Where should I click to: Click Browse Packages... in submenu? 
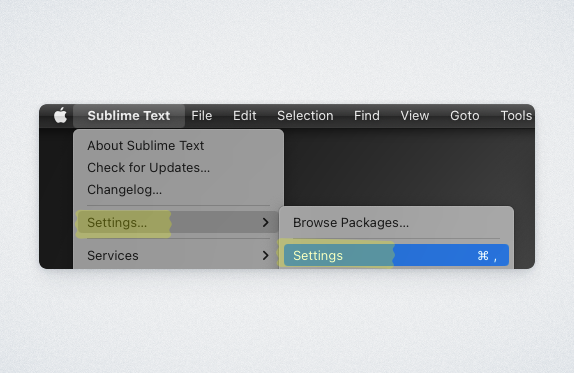tap(396, 223)
